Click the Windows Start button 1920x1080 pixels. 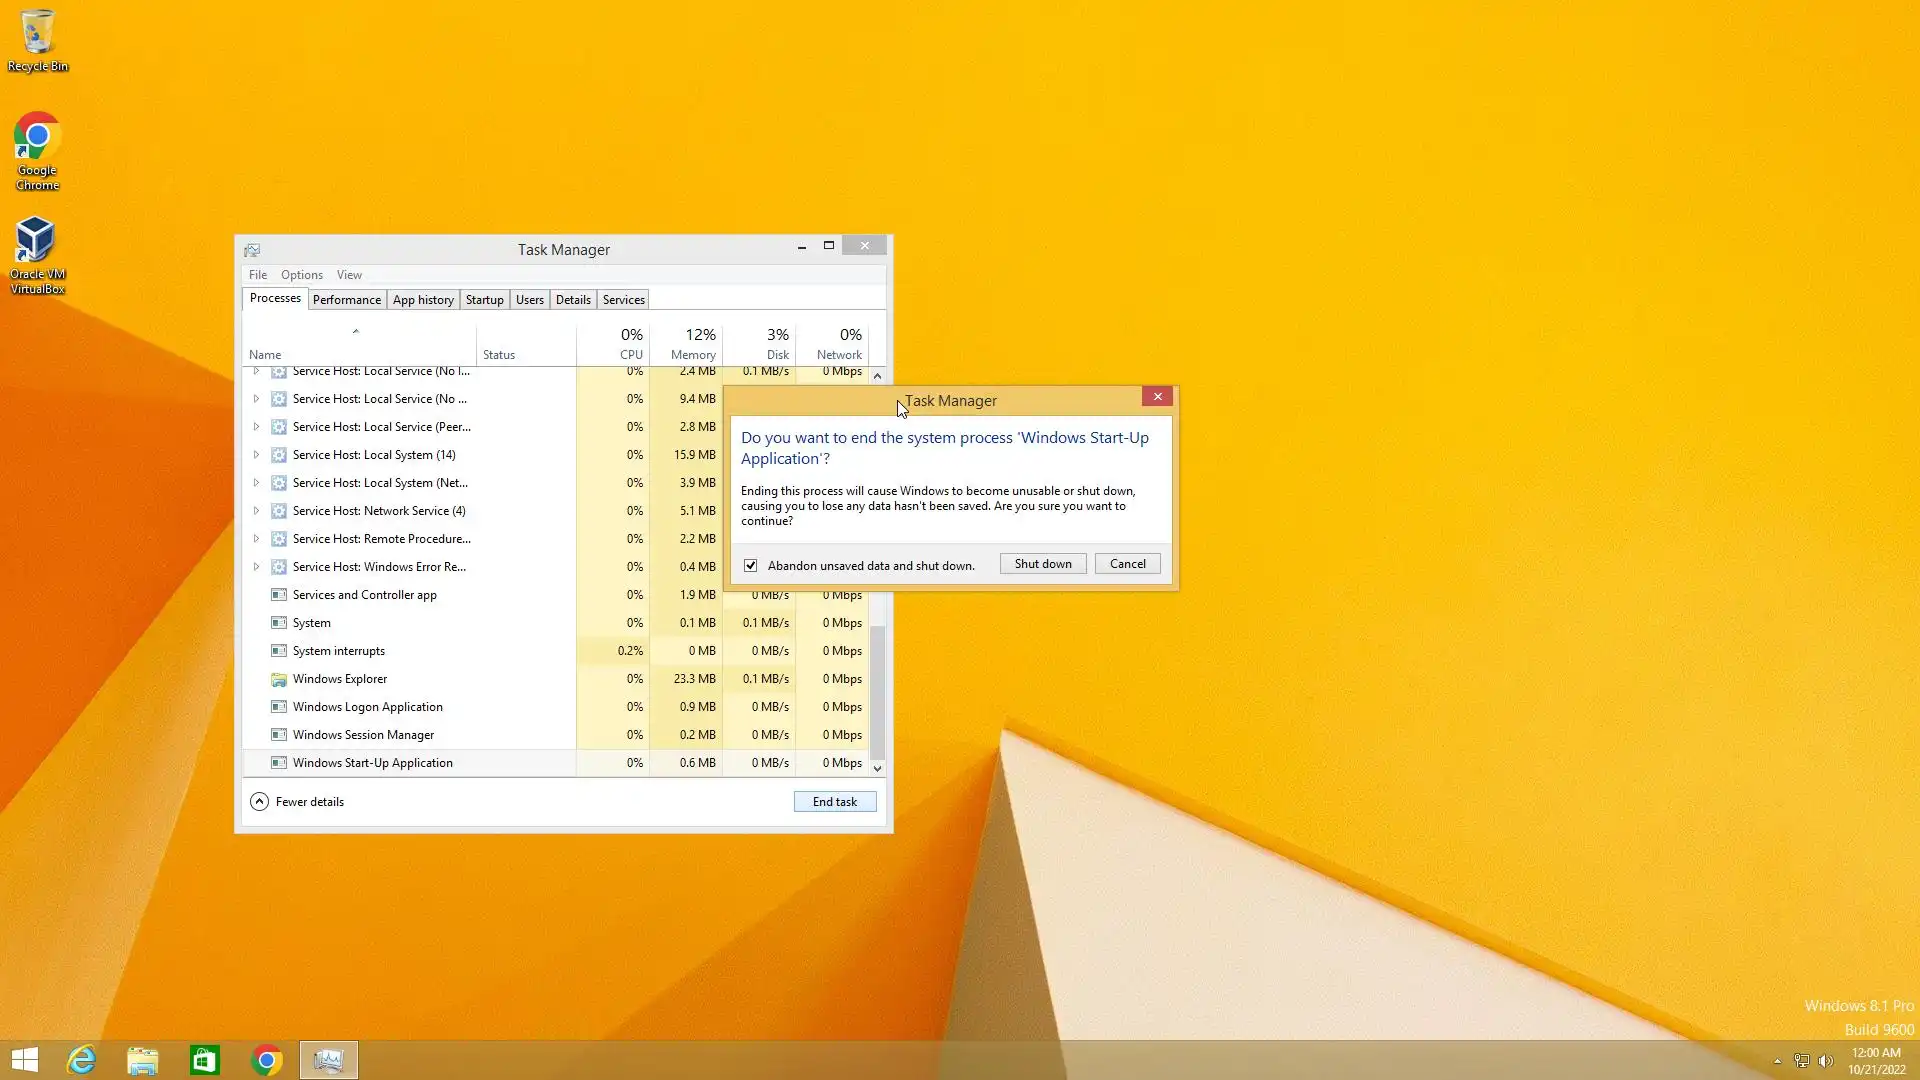point(24,1060)
